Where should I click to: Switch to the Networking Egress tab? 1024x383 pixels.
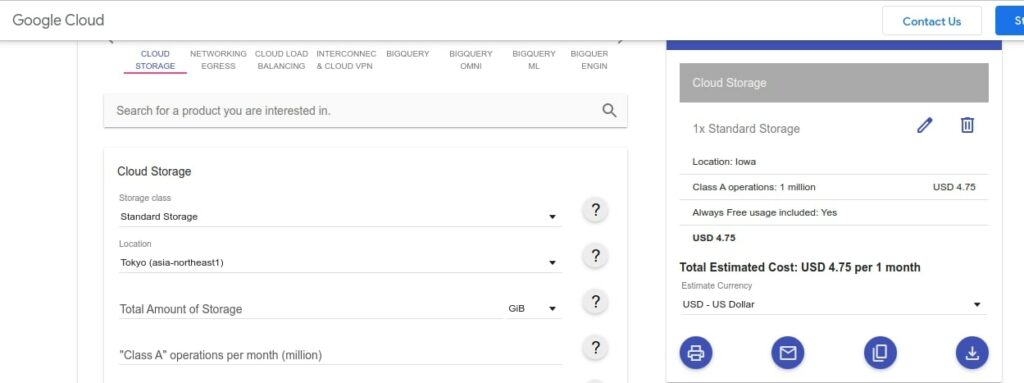pyautogui.click(x=218, y=59)
